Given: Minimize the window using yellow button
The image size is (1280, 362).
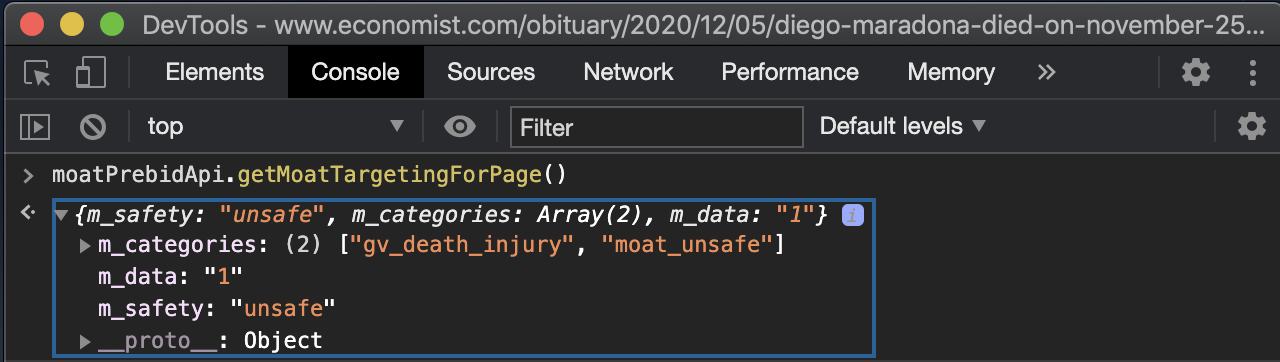Looking at the screenshot, I should coord(72,23).
